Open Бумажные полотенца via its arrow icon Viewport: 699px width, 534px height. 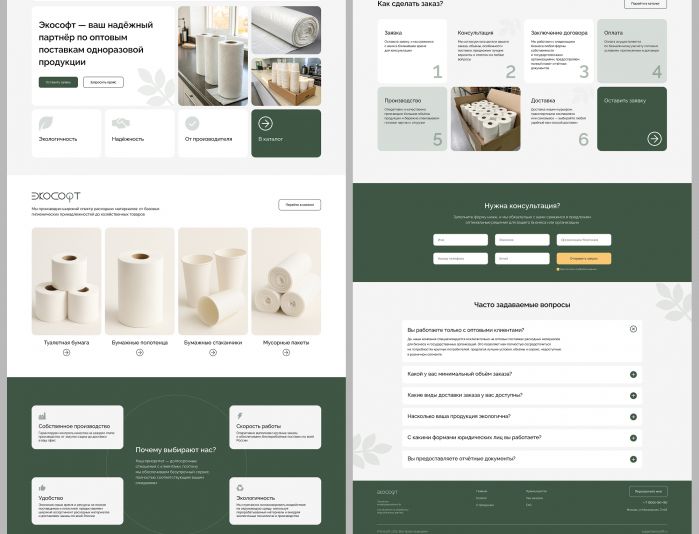pyautogui.click(x=140, y=353)
